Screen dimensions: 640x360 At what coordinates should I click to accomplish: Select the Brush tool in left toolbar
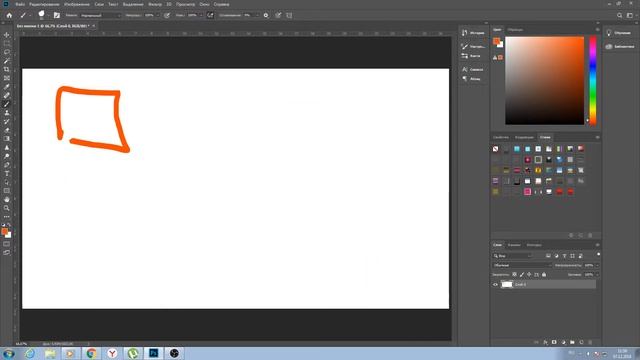(7, 104)
